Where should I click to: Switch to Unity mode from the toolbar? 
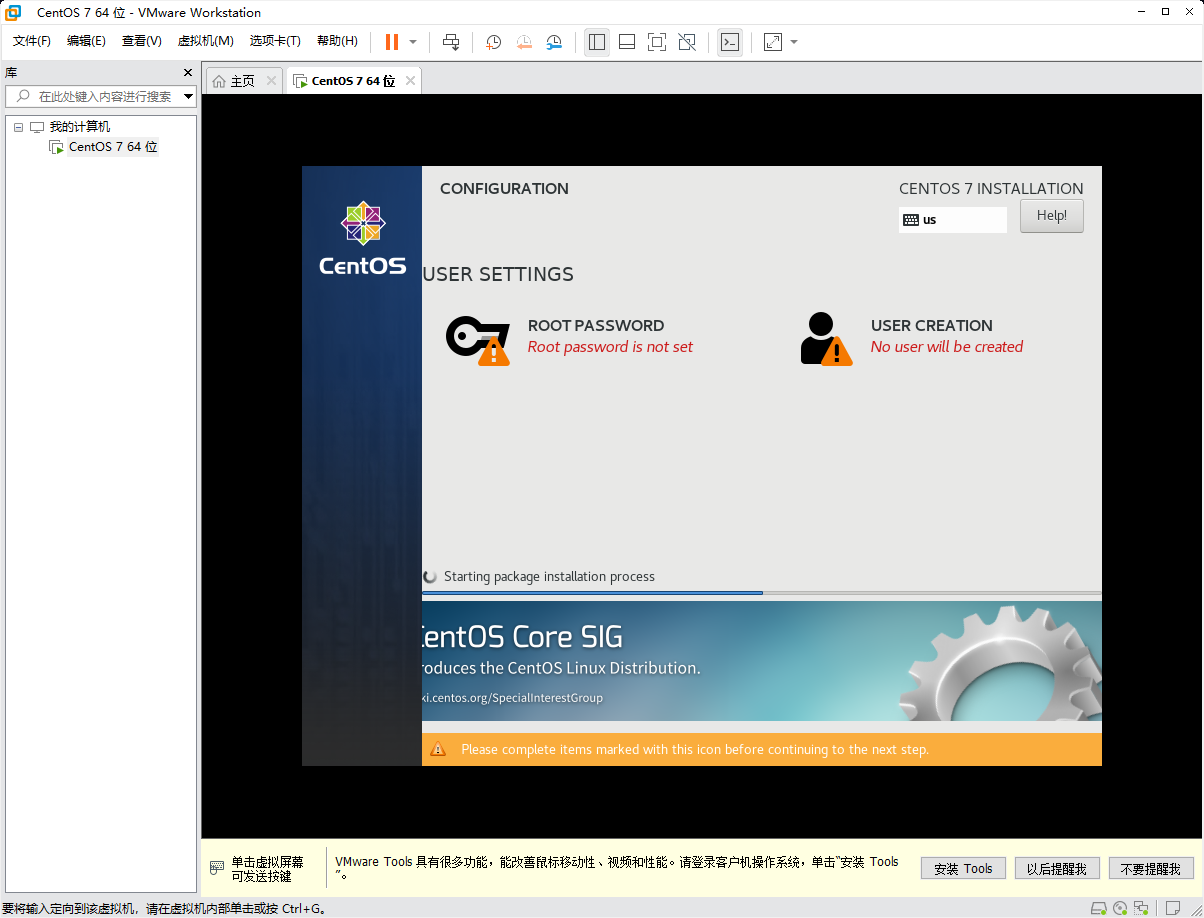pos(687,42)
